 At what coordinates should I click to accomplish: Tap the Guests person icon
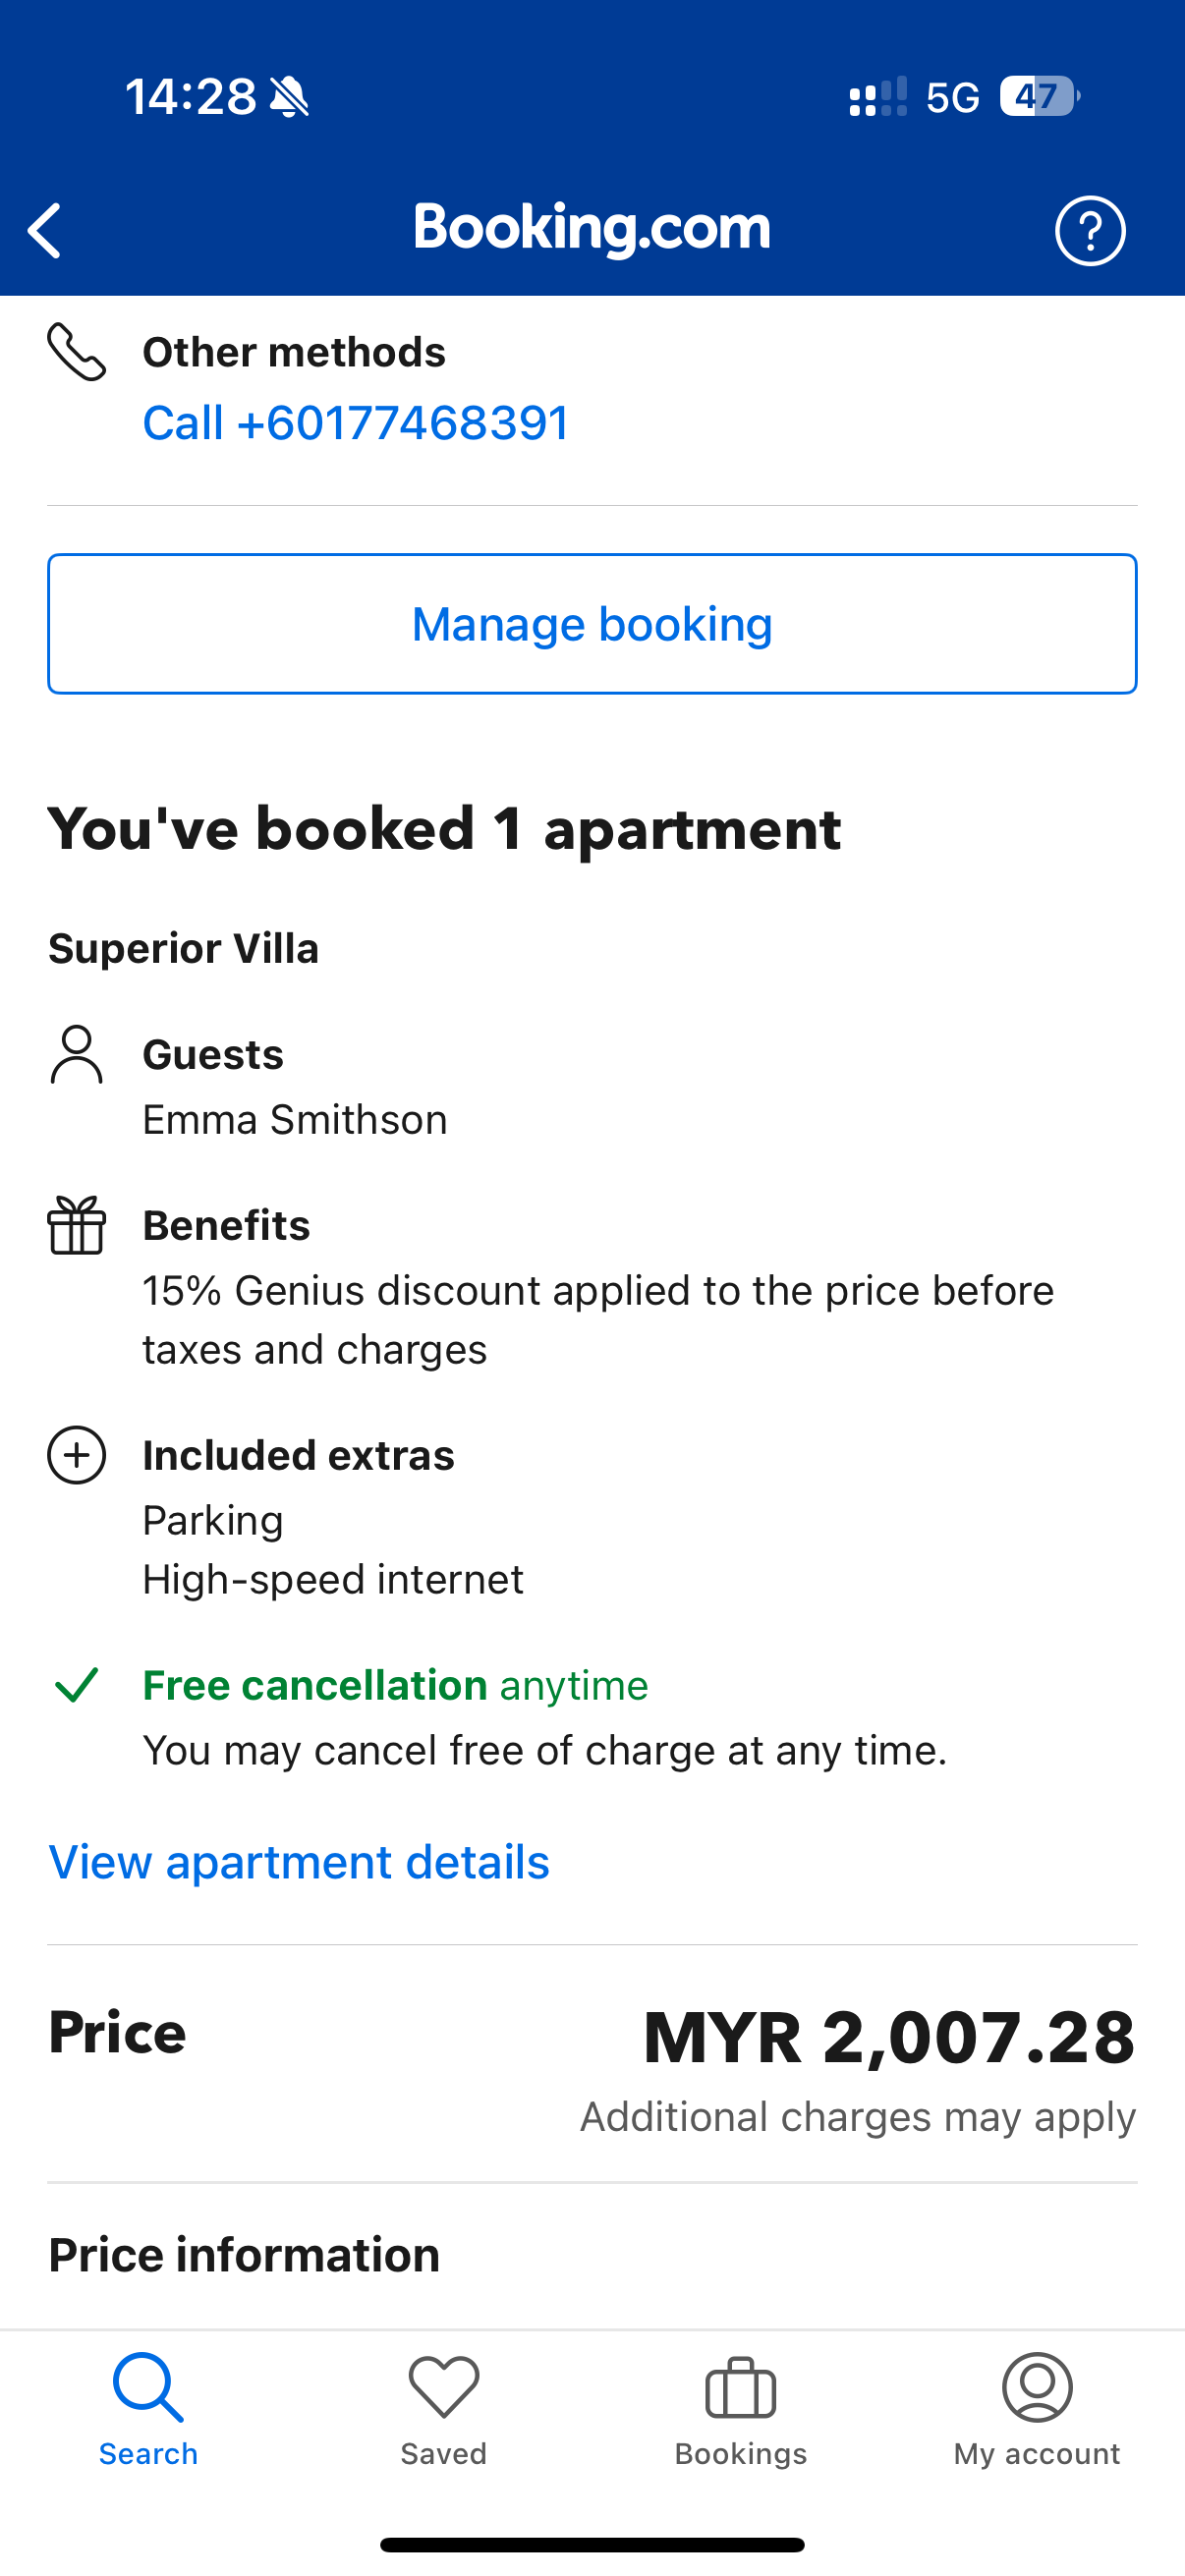point(76,1055)
